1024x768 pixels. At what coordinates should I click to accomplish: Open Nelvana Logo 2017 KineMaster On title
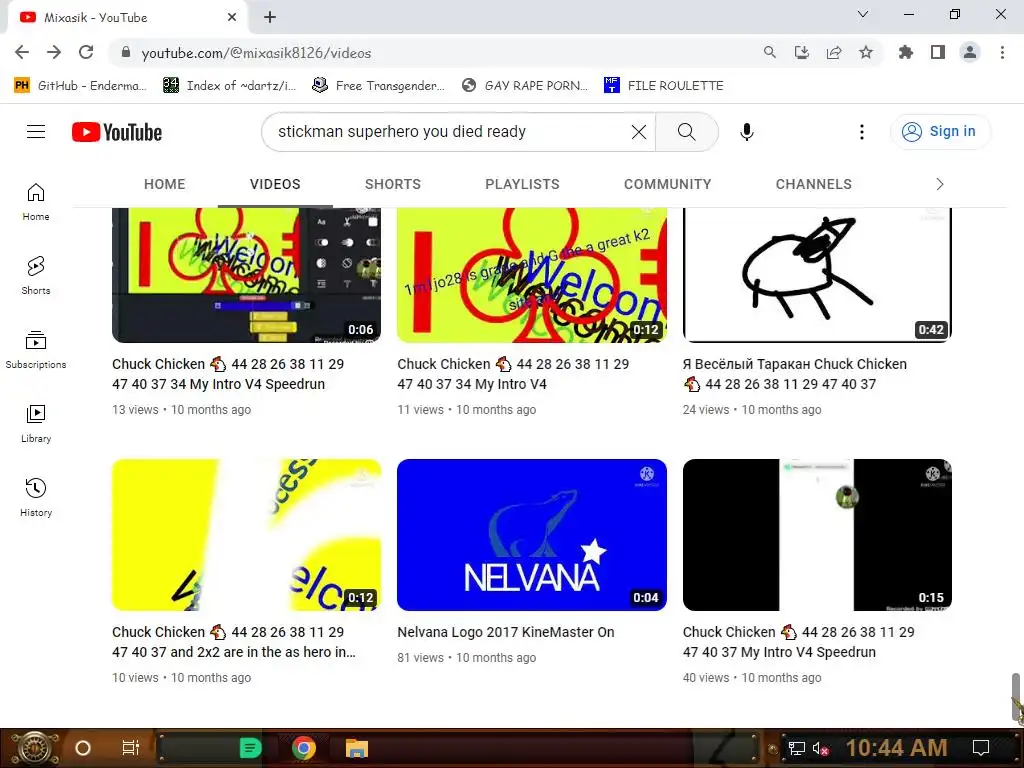(x=505, y=632)
